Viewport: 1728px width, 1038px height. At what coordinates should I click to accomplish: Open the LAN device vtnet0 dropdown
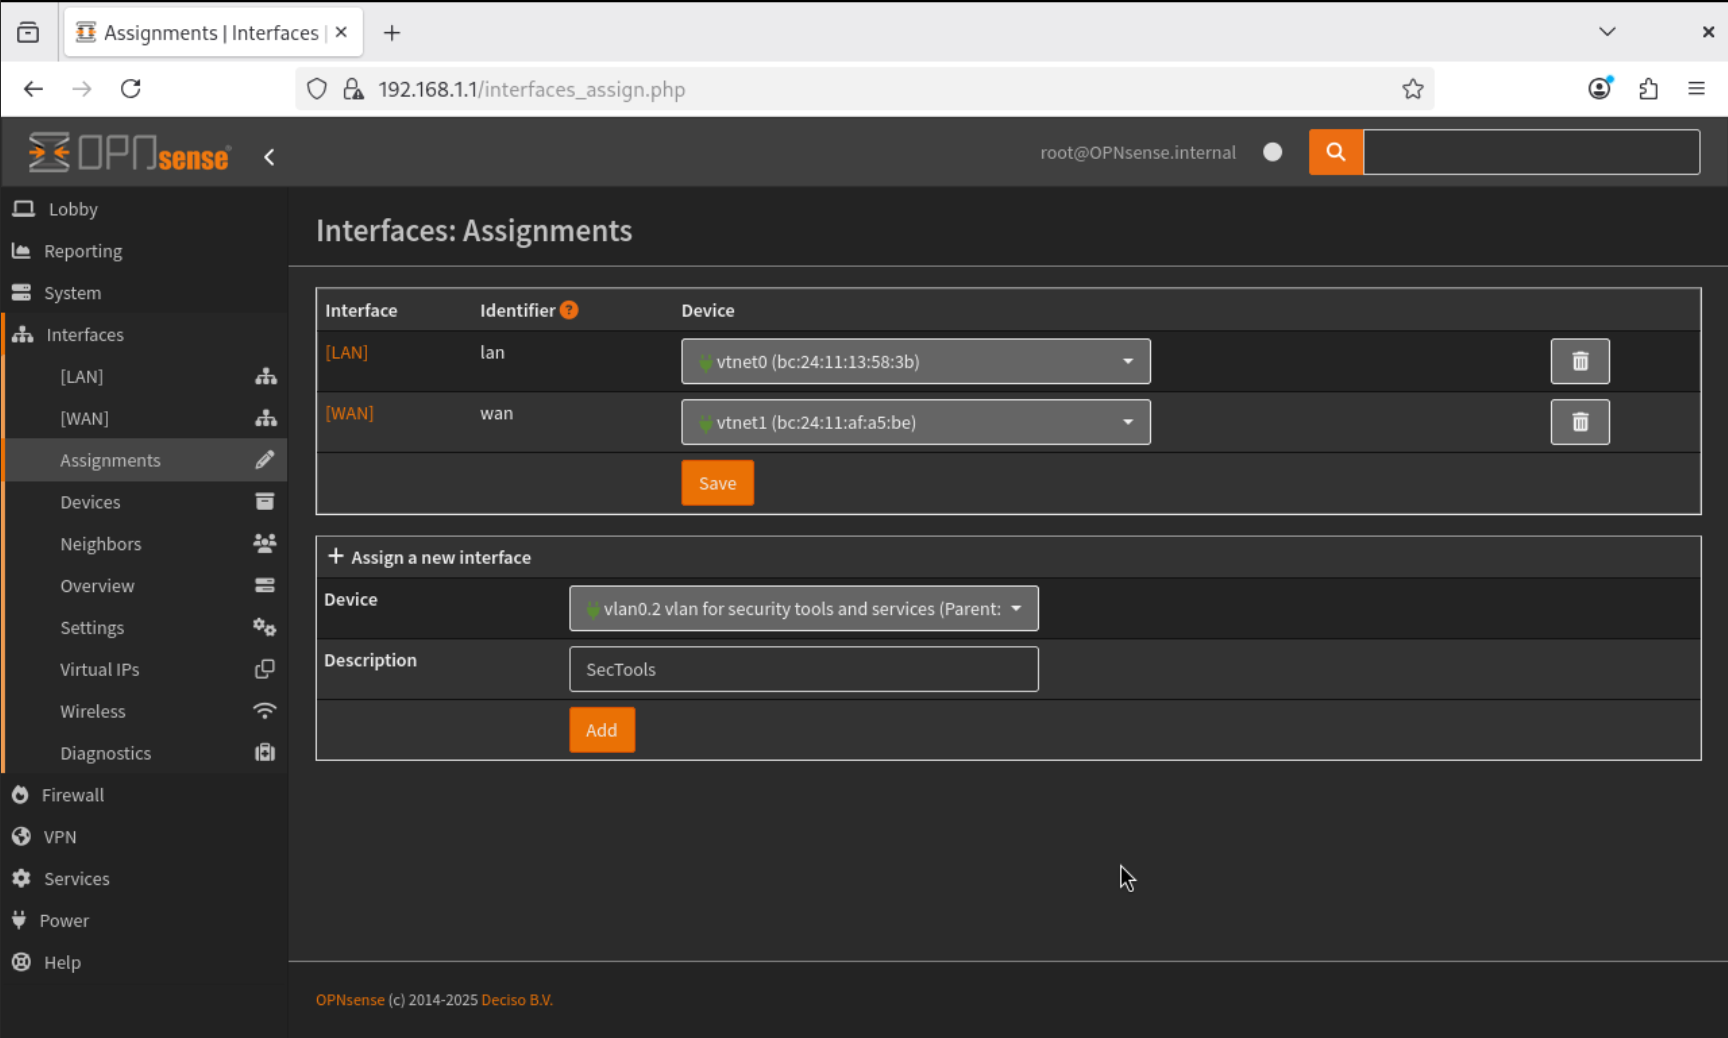pyautogui.click(x=915, y=361)
